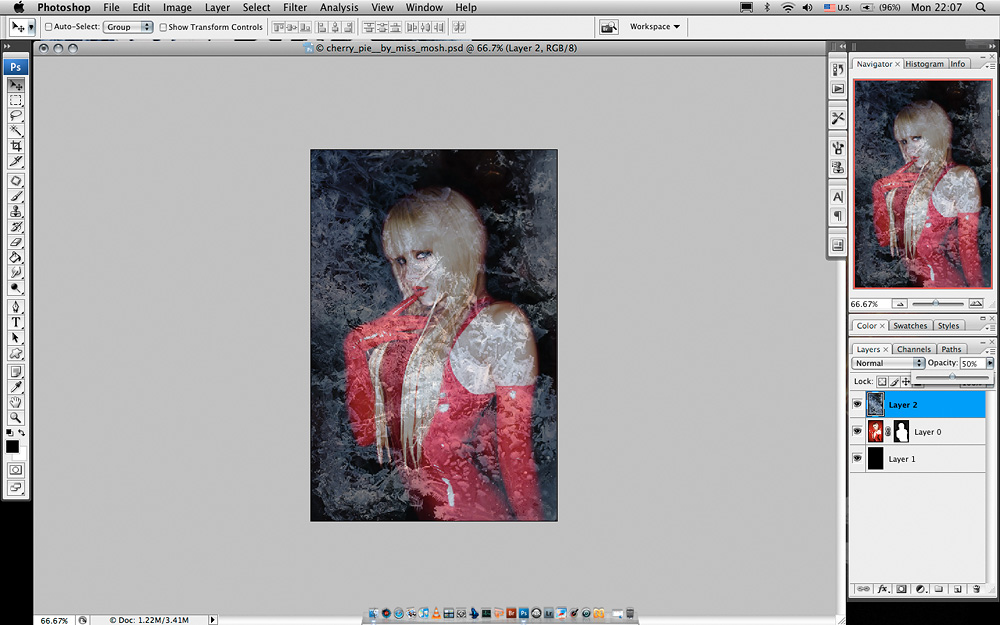
Task: Select the Notes tool
Action: pyautogui.click(x=16, y=372)
